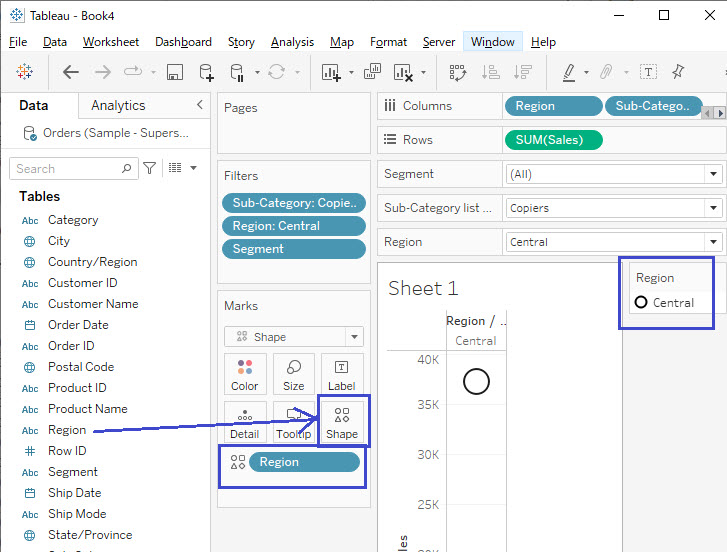The height and width of the screenshot is (552, 727).
Task: Open the Color button on Marks card
Action: tap(245, 374)
